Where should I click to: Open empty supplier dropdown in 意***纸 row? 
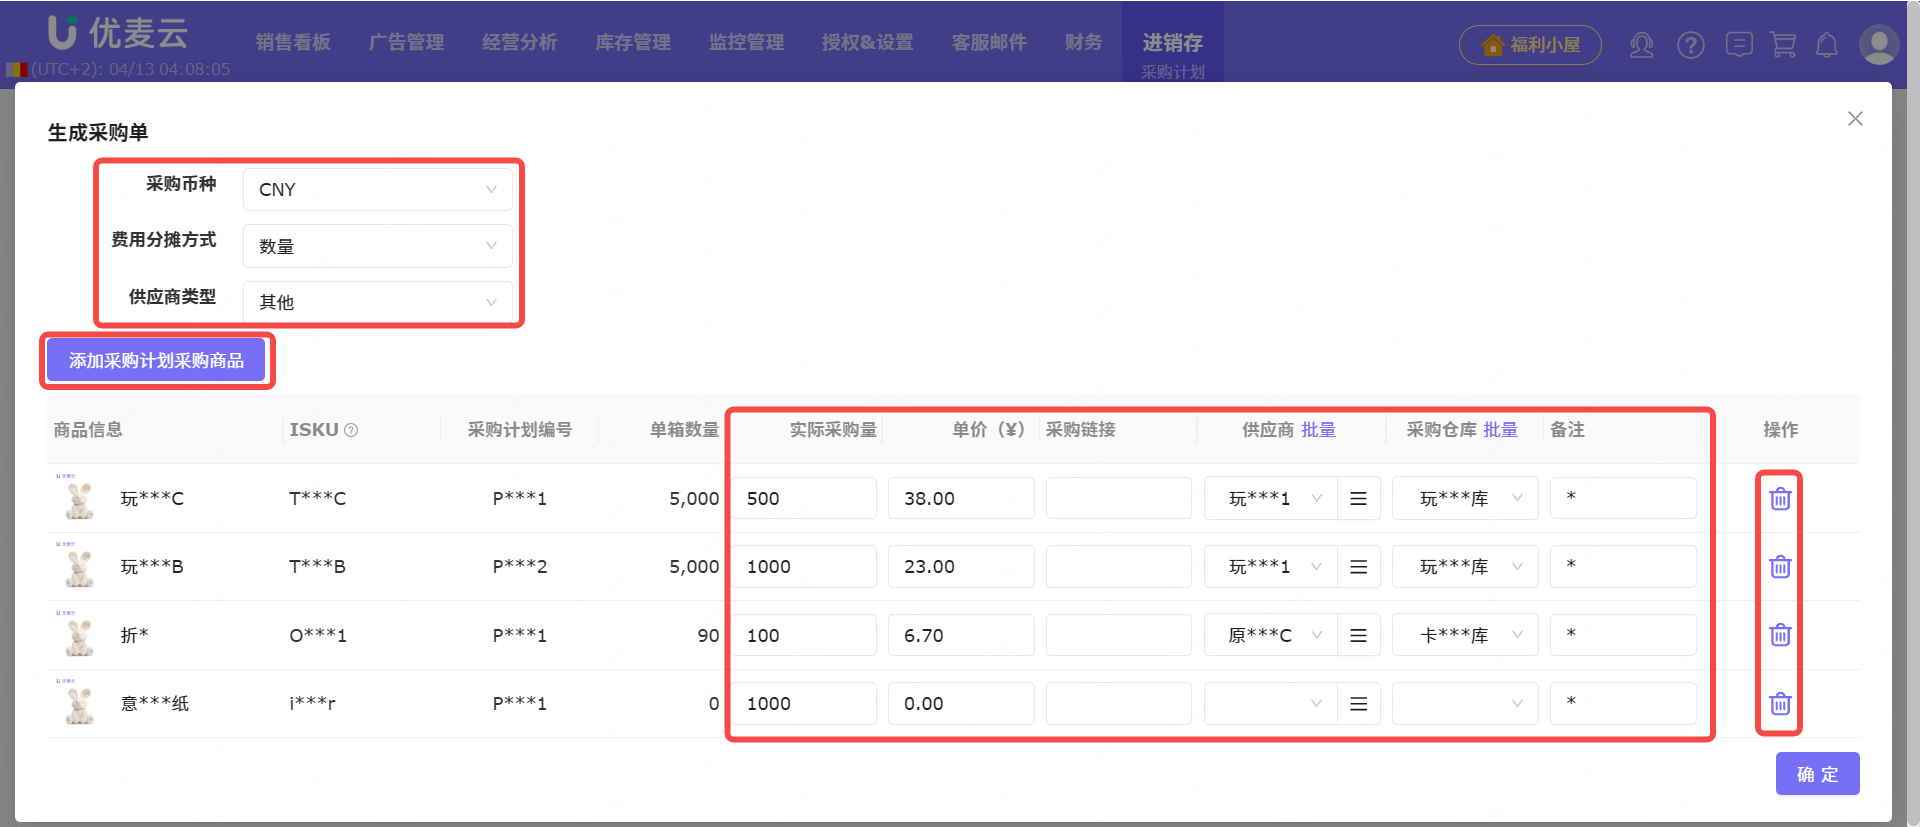point(1271,703)
